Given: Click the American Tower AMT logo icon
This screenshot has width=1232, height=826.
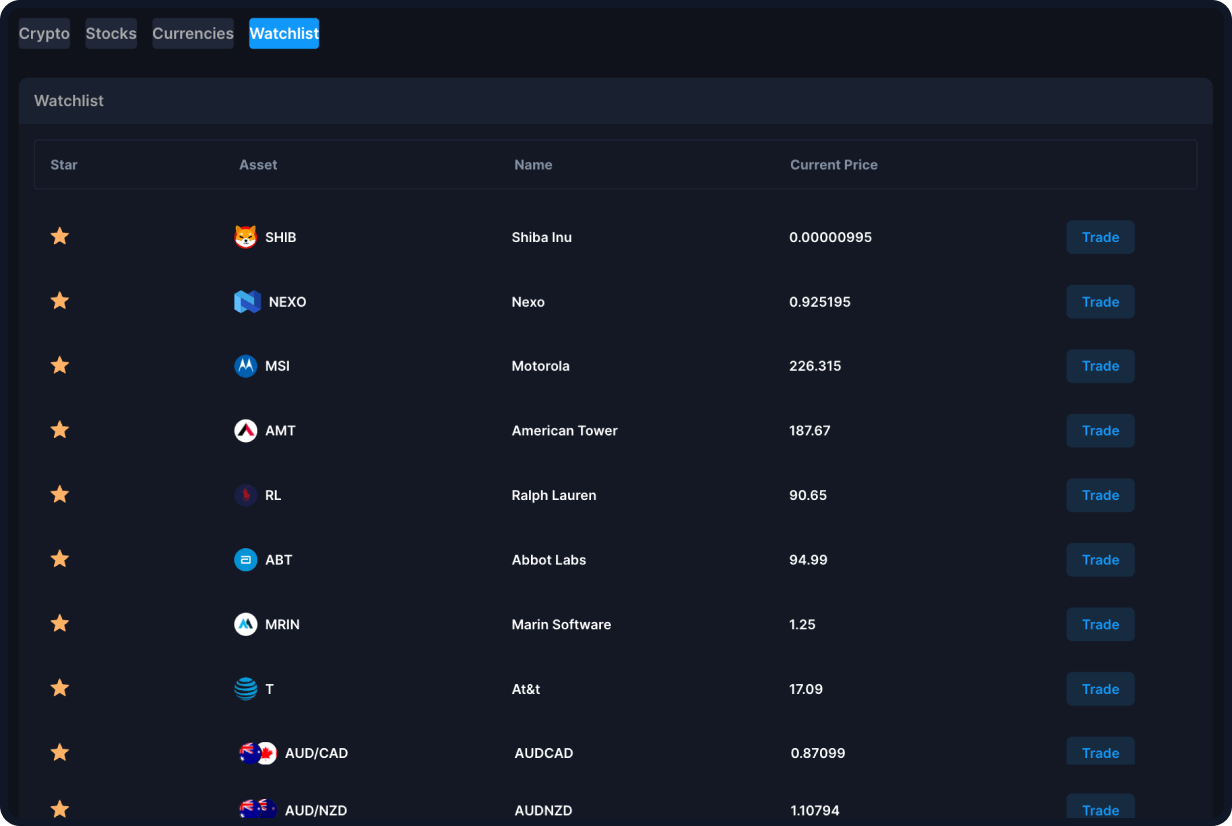Looking at the screenshot, I should point(246,431).
